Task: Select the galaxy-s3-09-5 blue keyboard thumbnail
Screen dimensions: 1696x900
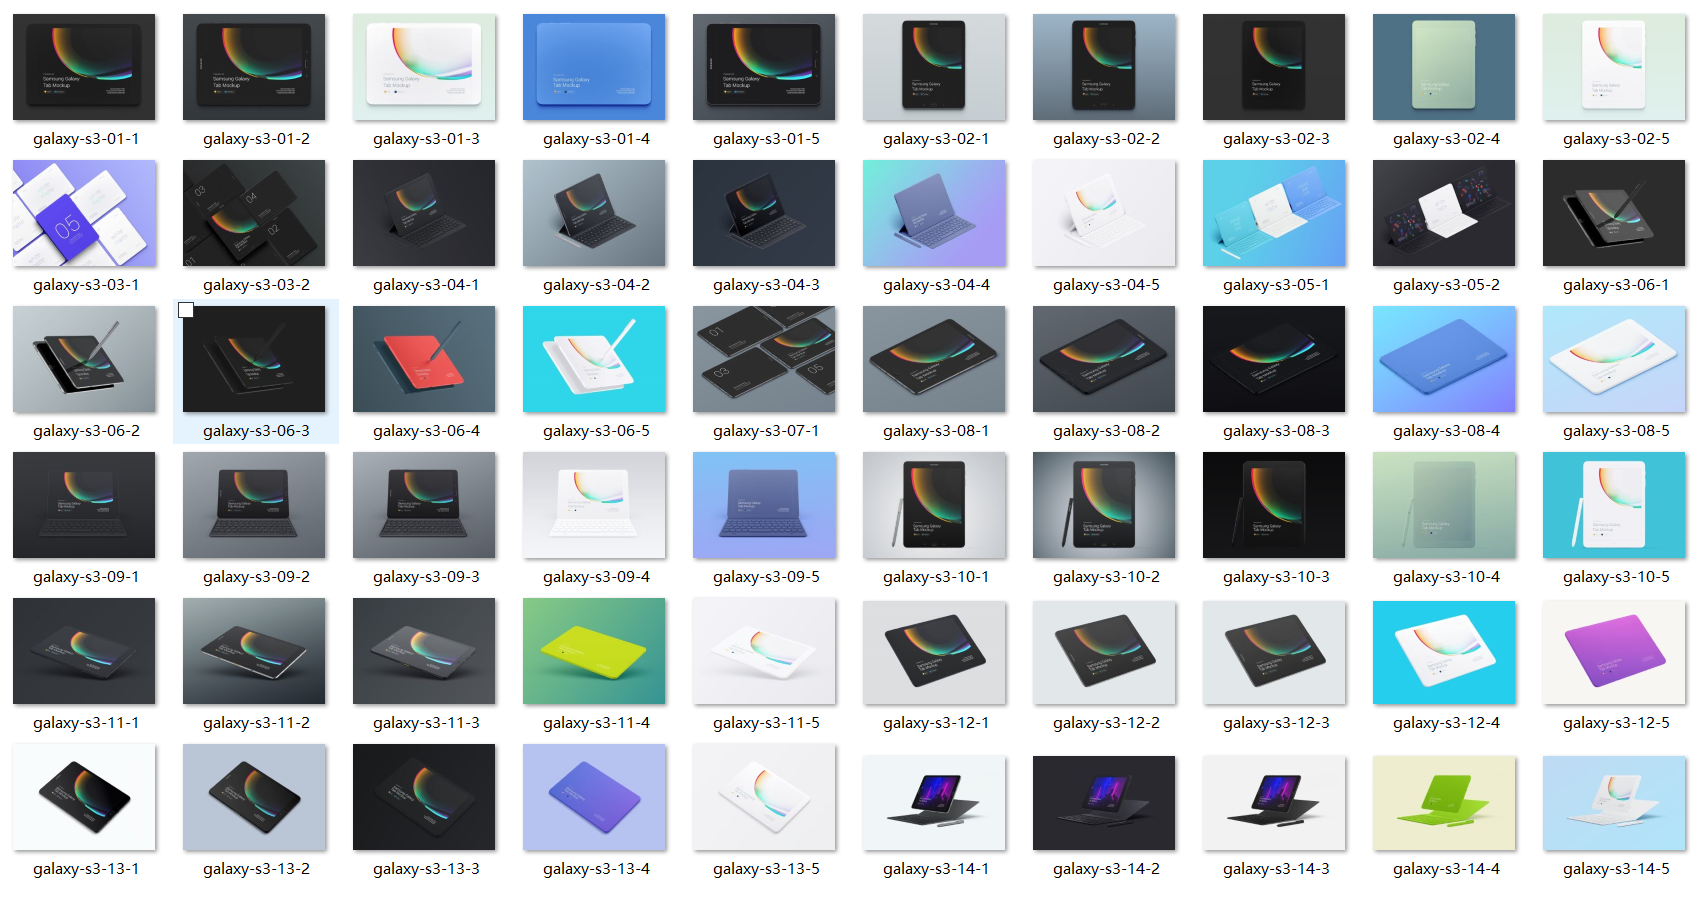Action: (x=764, y=505)
